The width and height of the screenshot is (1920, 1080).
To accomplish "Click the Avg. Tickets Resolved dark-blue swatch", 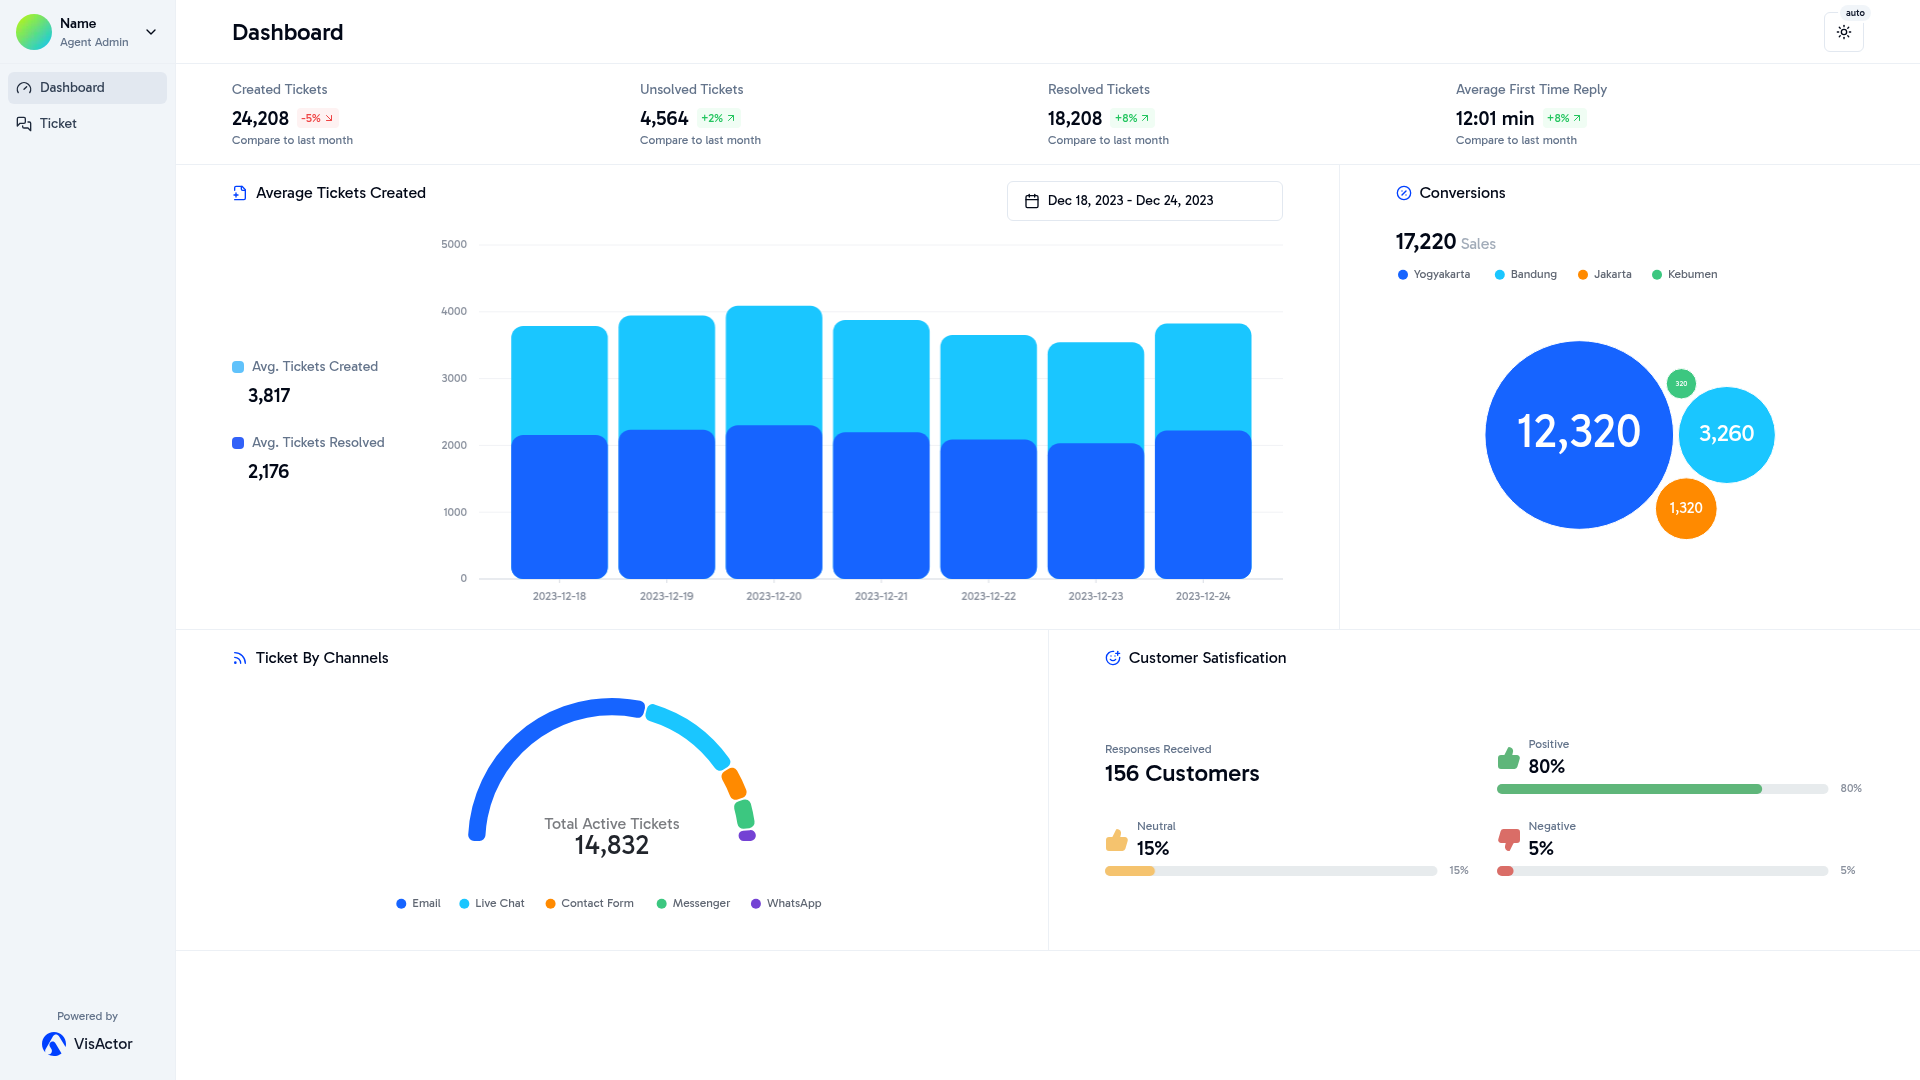I will (x=238, y=443).
